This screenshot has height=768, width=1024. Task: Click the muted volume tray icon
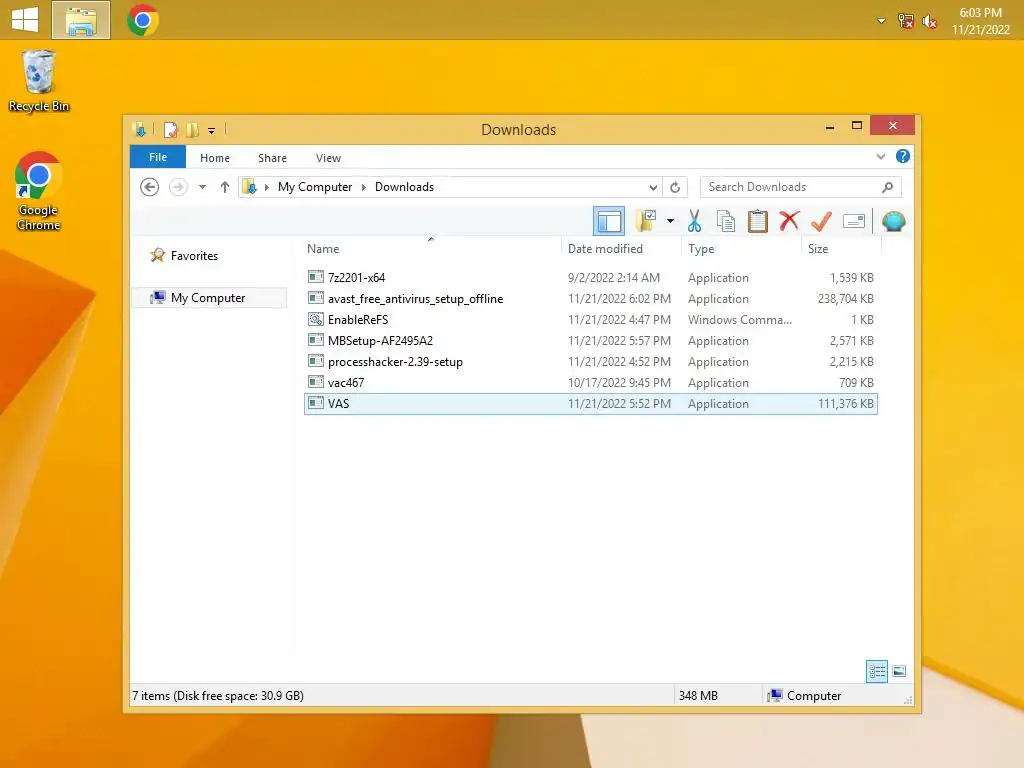click(929, 22)
